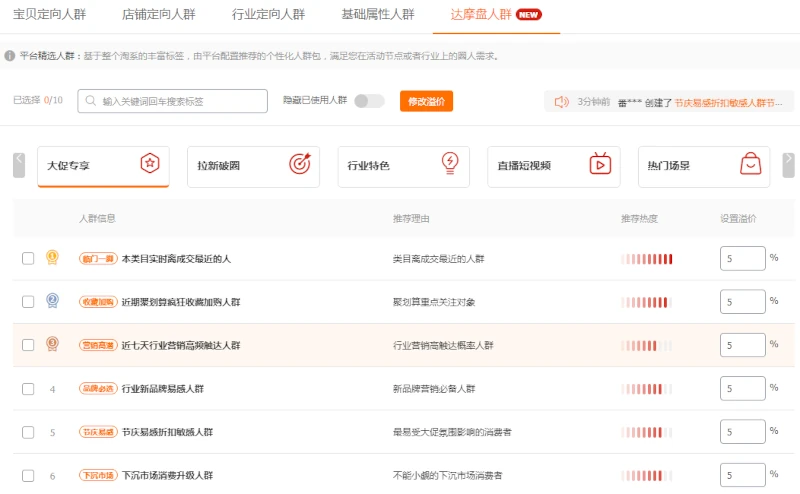The height and width of the screenshot is (494, 800).
Task: Click the 营销高潜 tag badge
Action: click(x=98, y=345)
